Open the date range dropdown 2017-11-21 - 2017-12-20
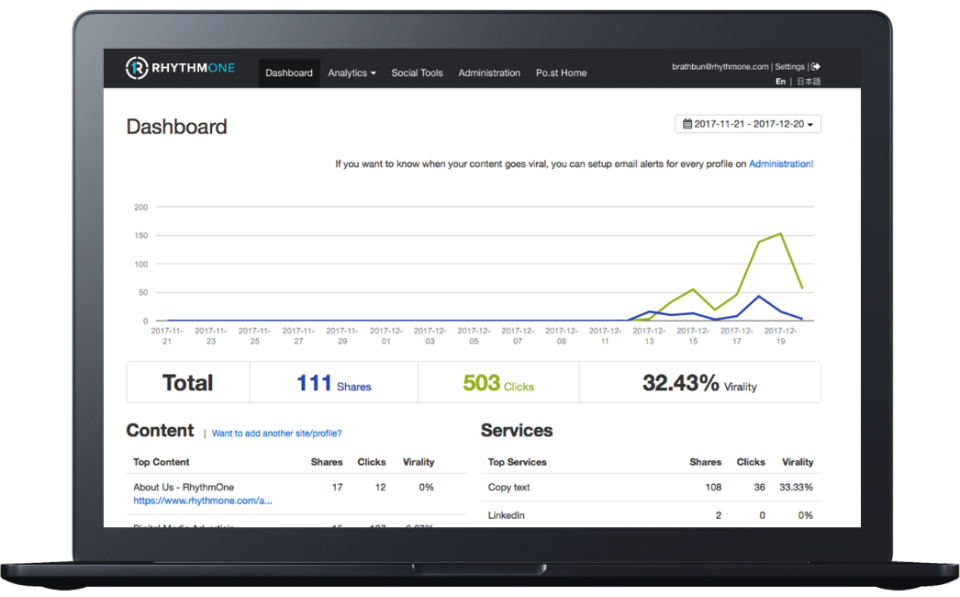This screenshot has height=597, width=960. pyautogui.click(x=748, y=124)
